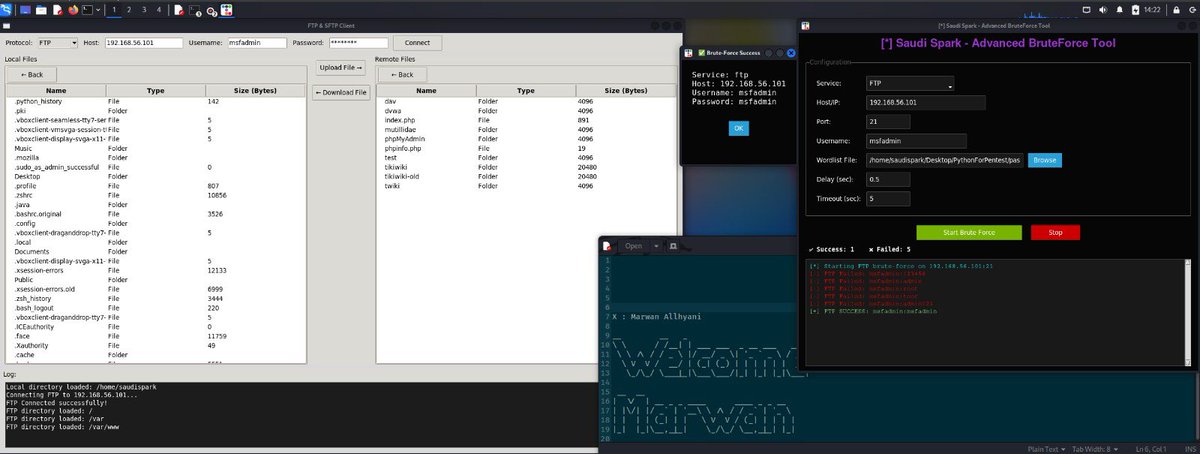Launch Firefox from the top panel
Viewport: 1200px width, 454px height.
(x=73, y=9)
